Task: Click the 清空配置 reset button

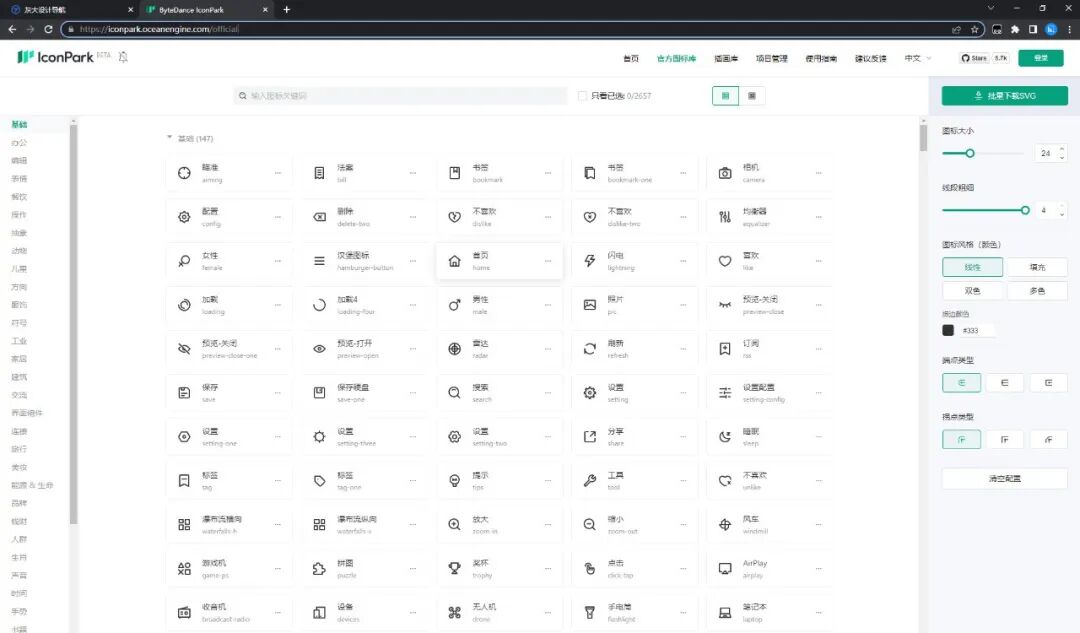Action: [1005, 478]
